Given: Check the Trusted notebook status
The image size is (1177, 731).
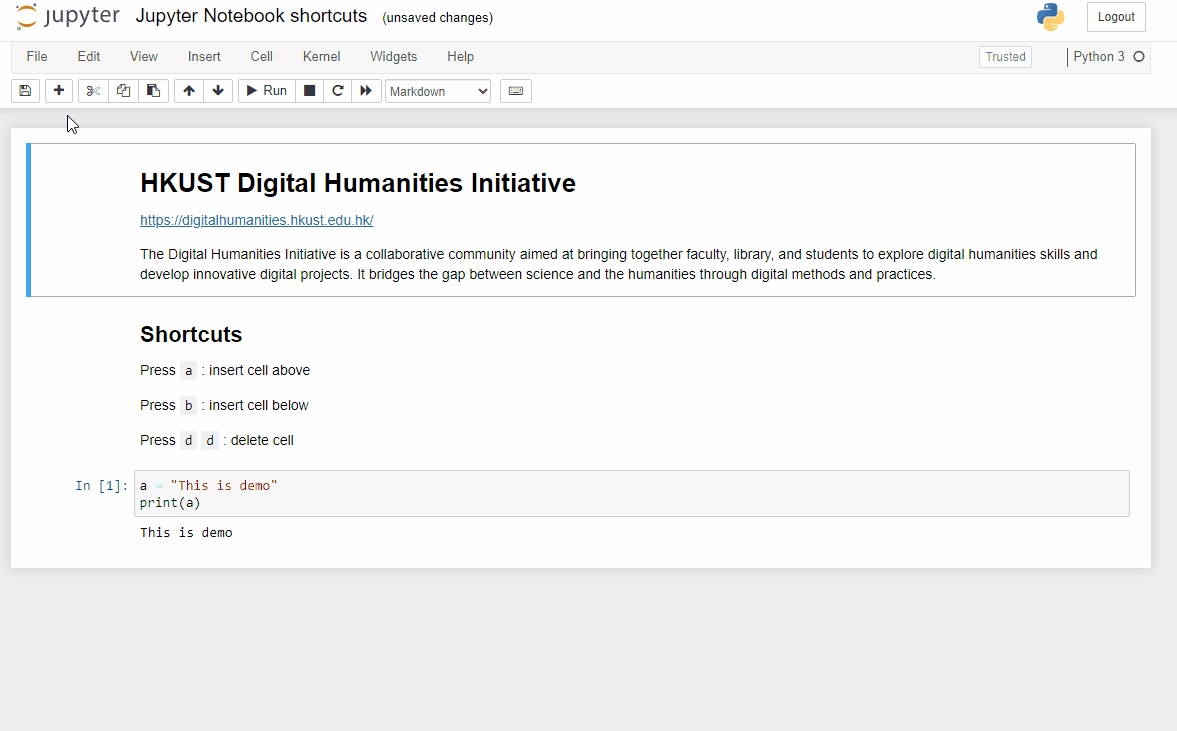Looking at the screenshot, I should point(1004,57).
